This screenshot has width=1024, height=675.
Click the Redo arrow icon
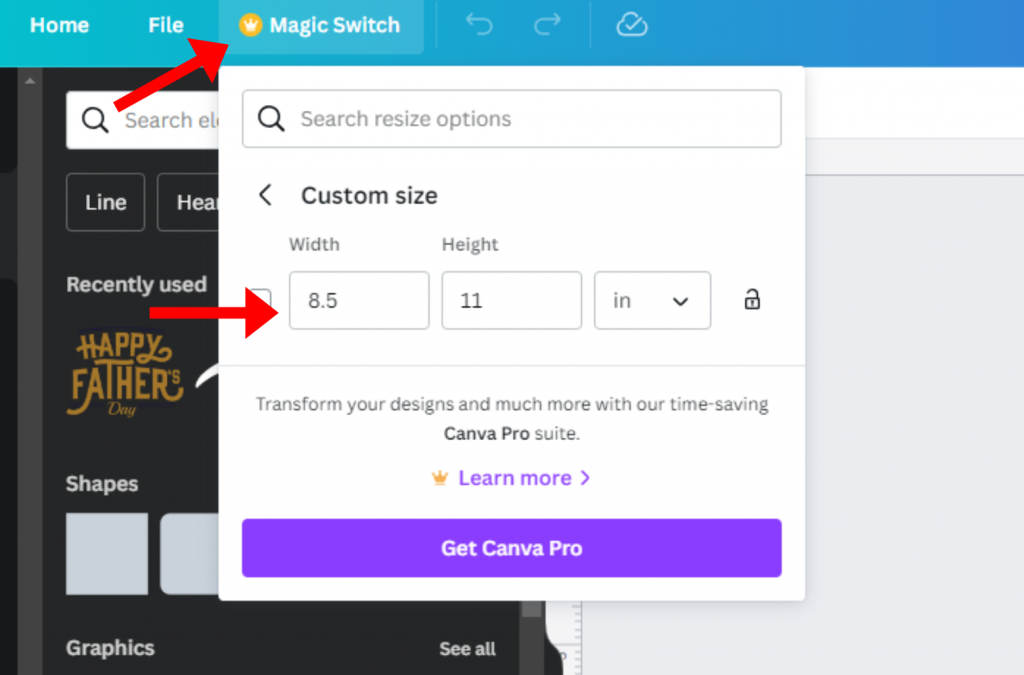[547, 25]
